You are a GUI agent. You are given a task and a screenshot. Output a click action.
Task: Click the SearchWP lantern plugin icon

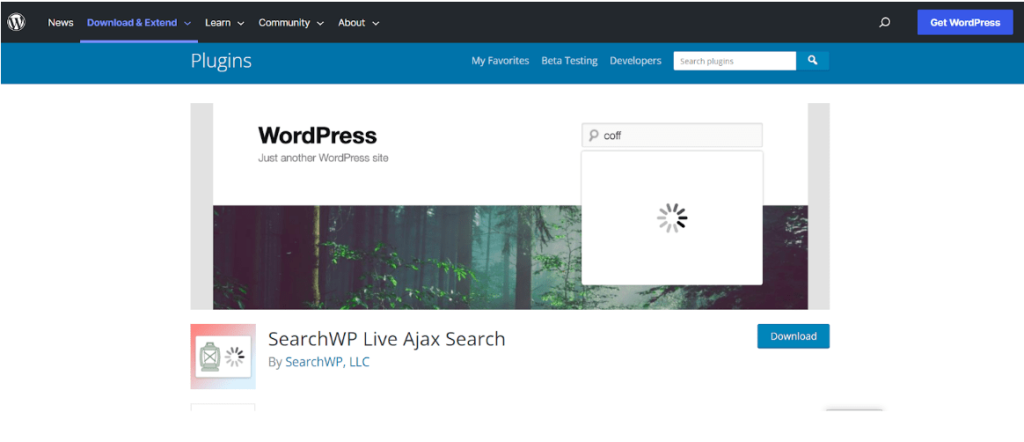pyautogui.click(x=223, y=356)
